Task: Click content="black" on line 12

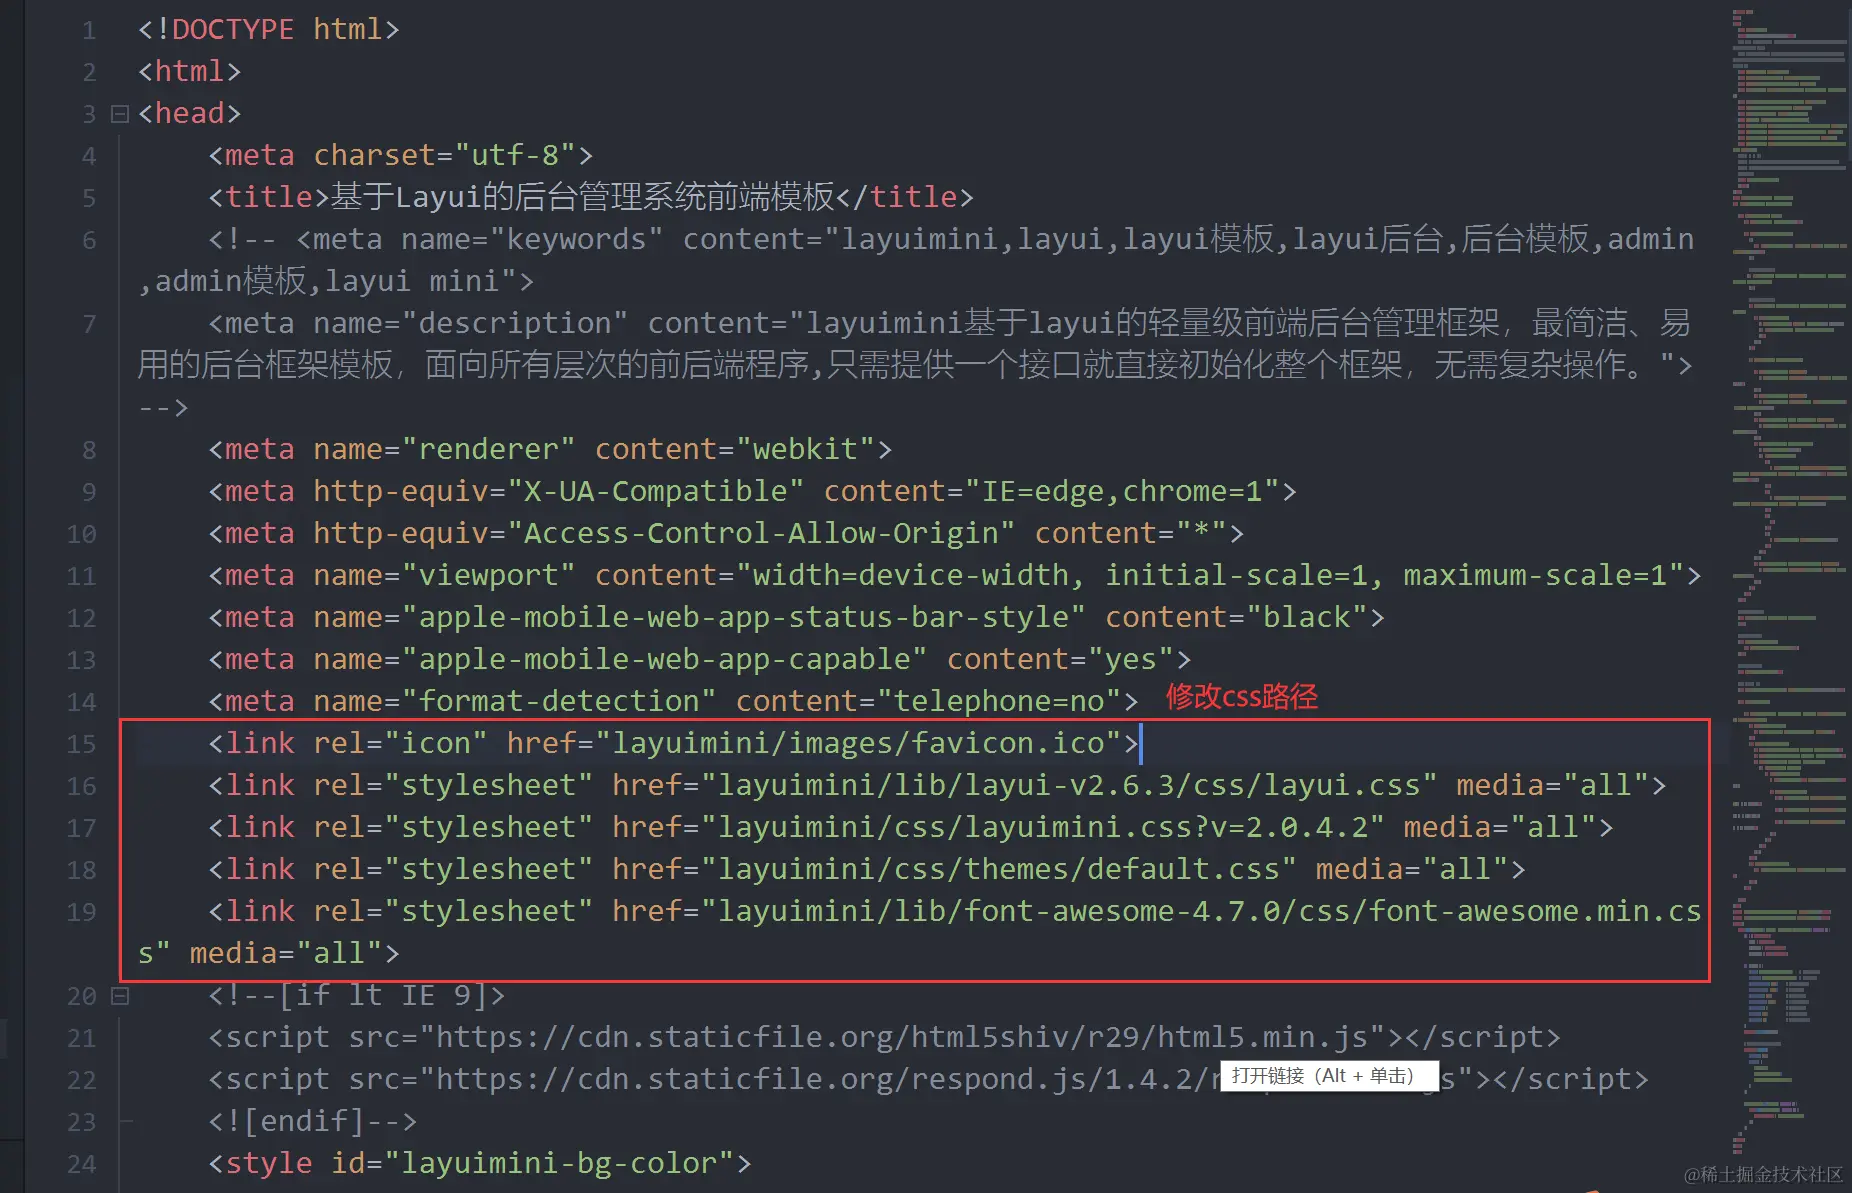Action: click(1236, 617)
